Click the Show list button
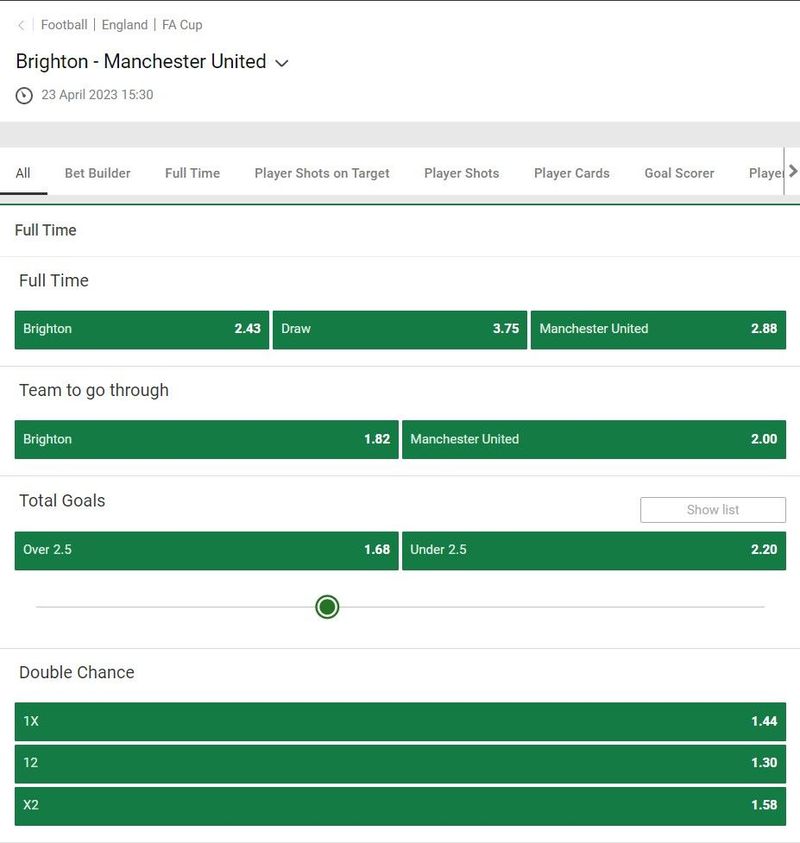 (x=713, y=510)
